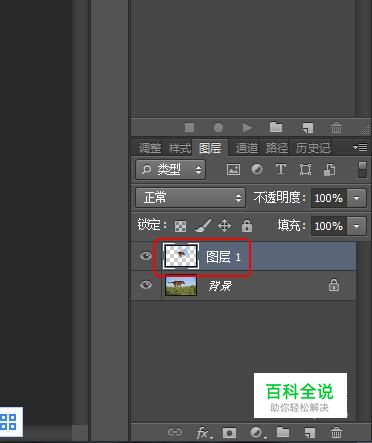The height and width of the screenshot is (443, 372).
Task: Hide the 背景 layer eye icon
Action: click(146, 285)
